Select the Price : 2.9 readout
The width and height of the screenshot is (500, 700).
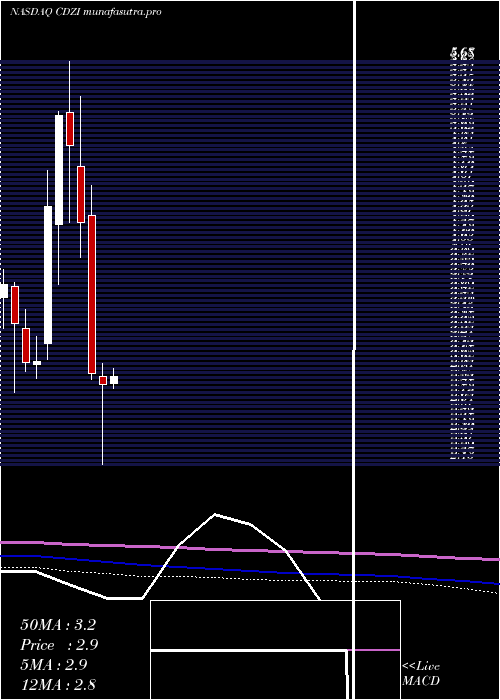[59, 645]
